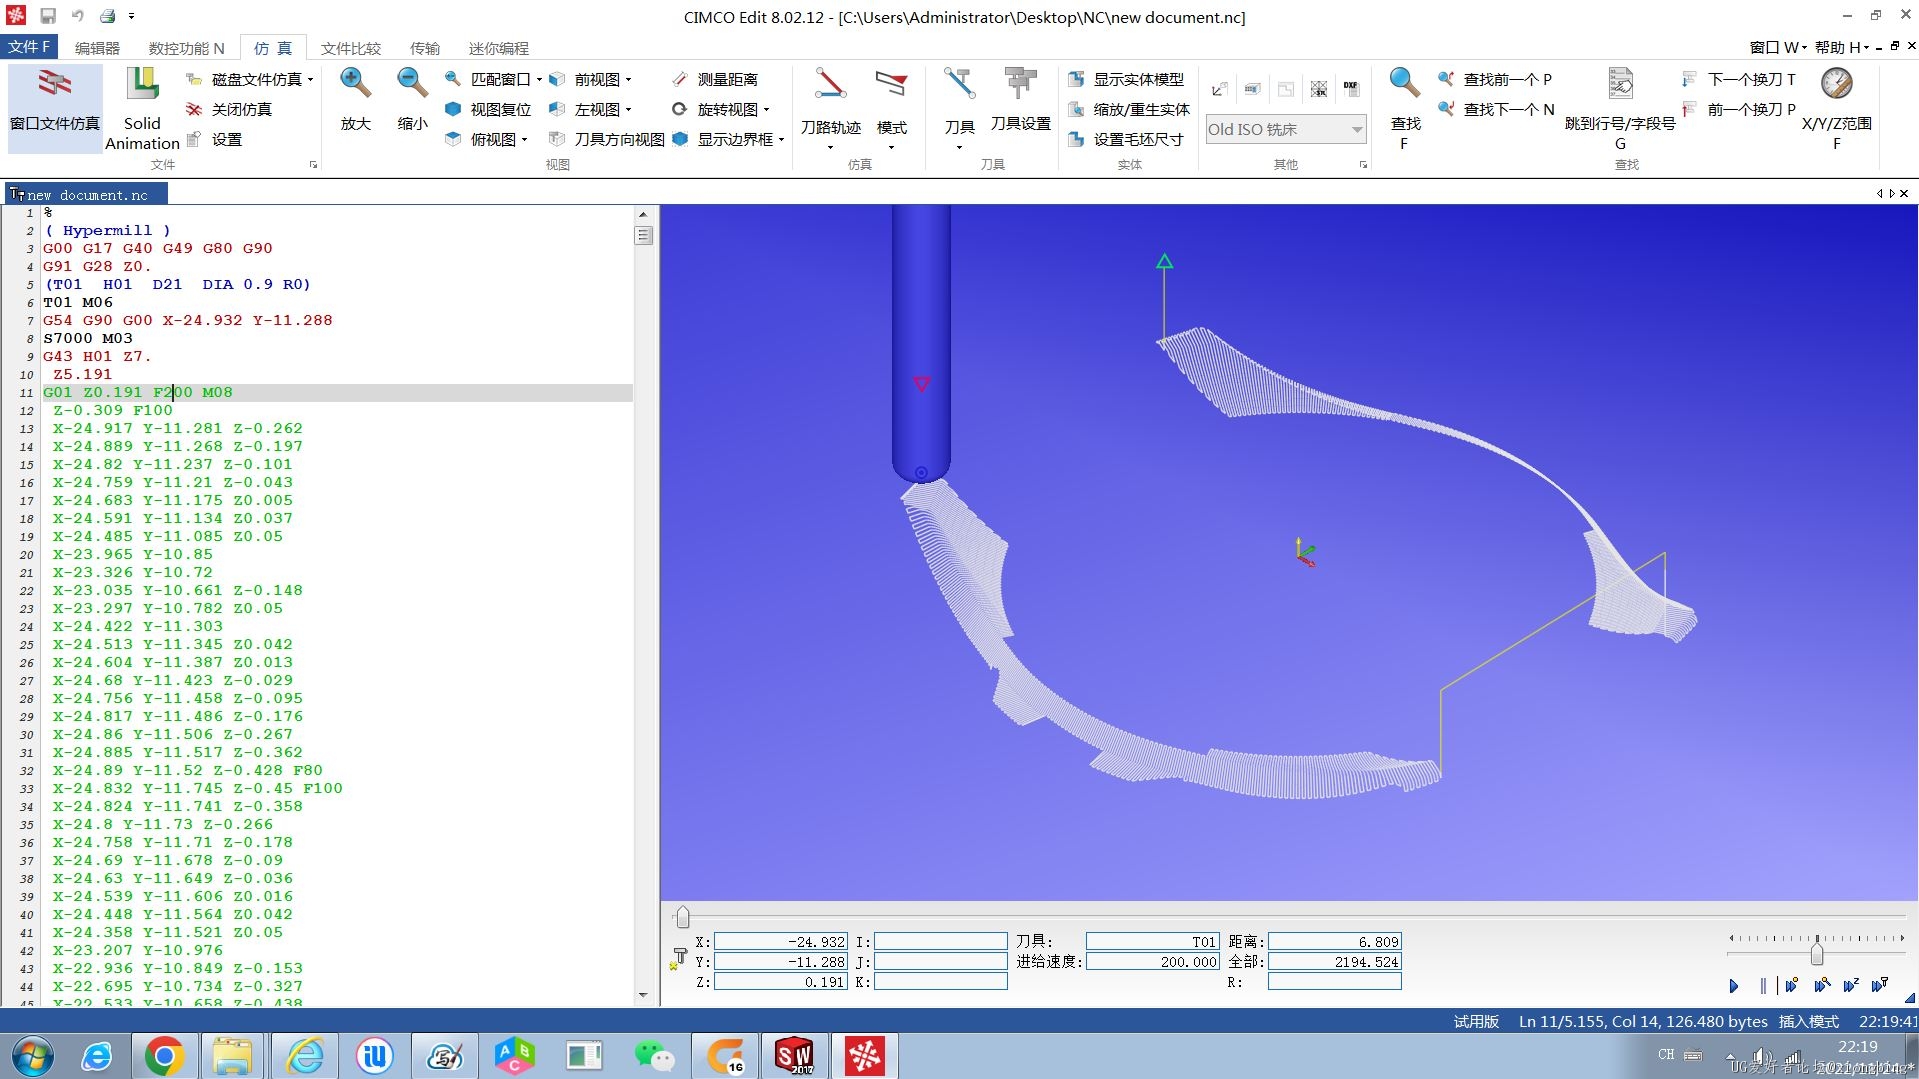Viewport: 1919px width, 1079px height.
Task: Expand 旋转视图 dropdown arrow
Action: coord(766,109)
